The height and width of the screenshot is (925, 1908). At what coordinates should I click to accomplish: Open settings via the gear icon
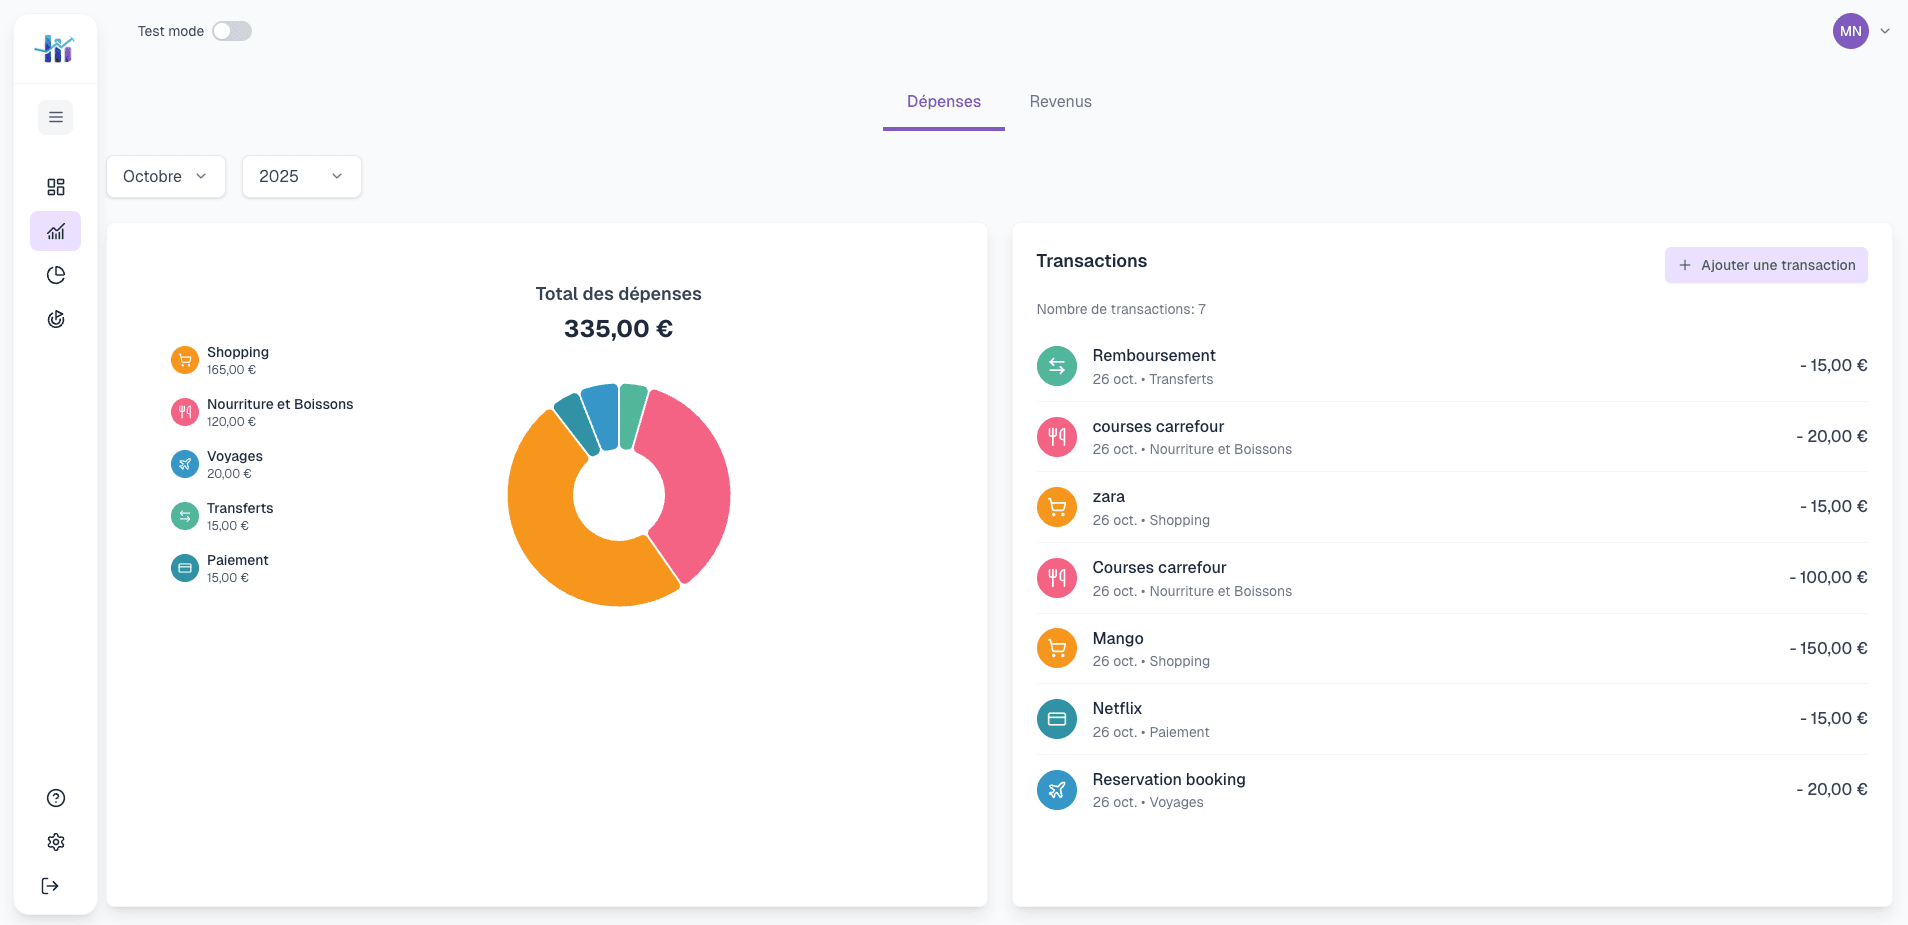click(x=56, y=842)
